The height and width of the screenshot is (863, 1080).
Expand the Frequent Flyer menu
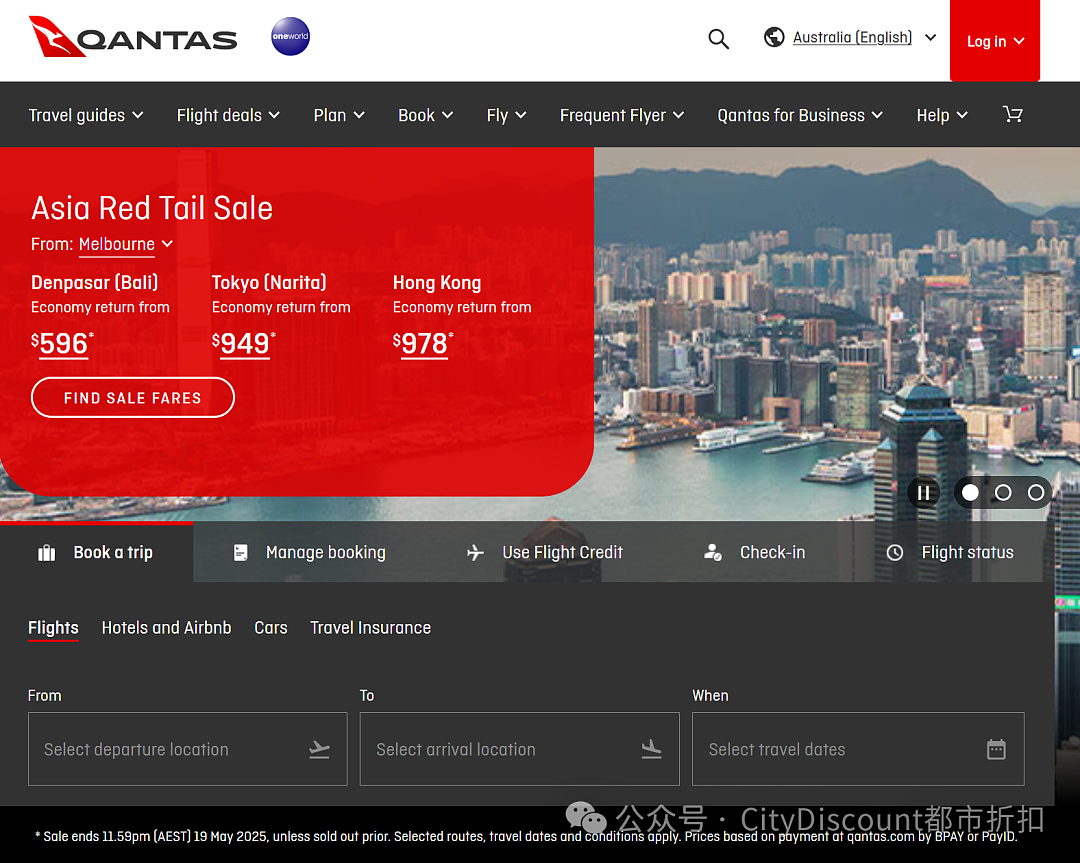pyautogui.click(x=622, y=115)
